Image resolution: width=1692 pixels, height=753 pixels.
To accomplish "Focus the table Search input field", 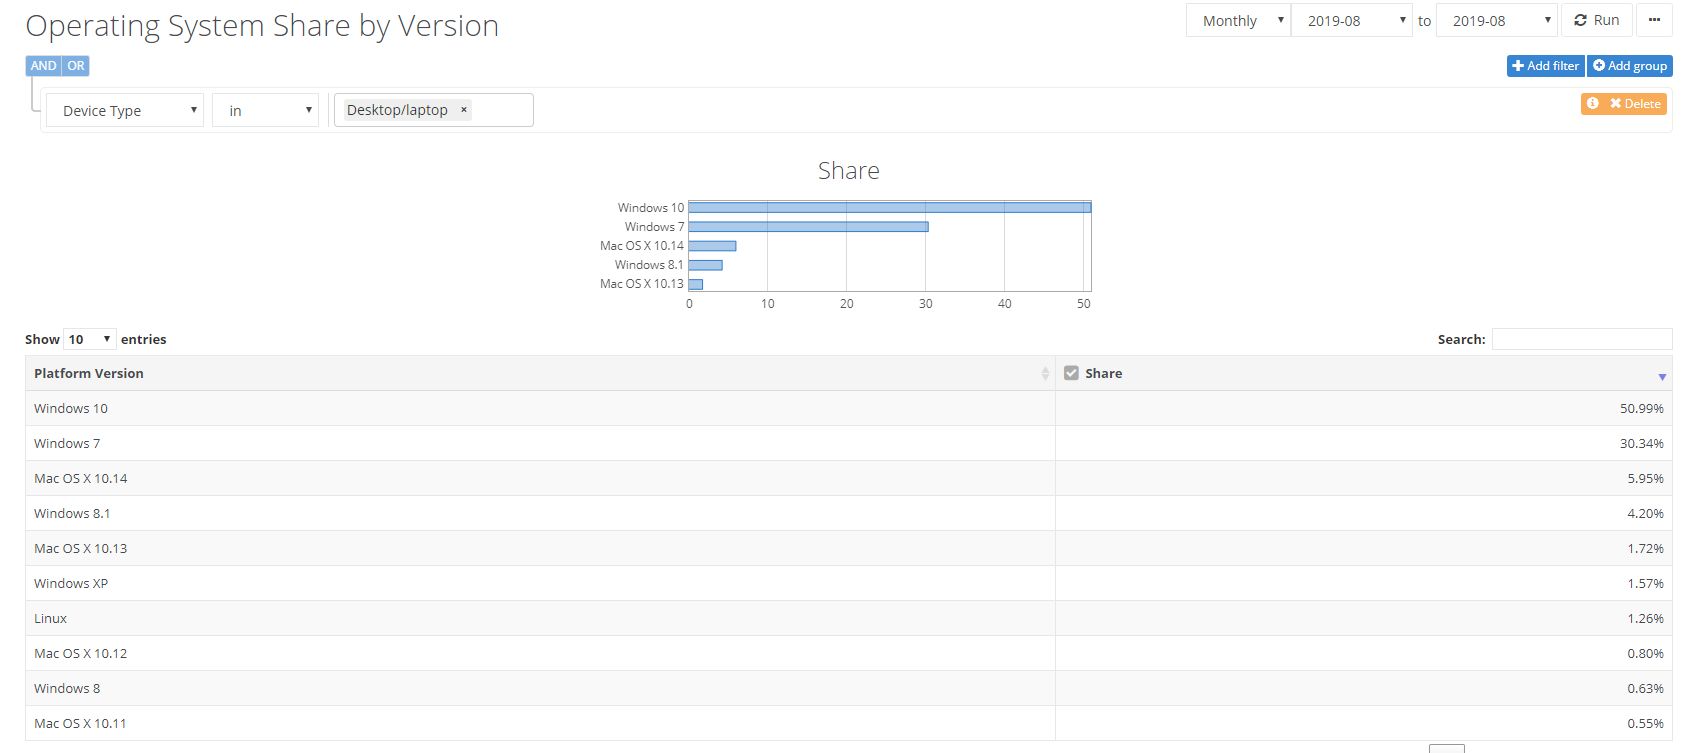I will click(x=1581, y=339).
